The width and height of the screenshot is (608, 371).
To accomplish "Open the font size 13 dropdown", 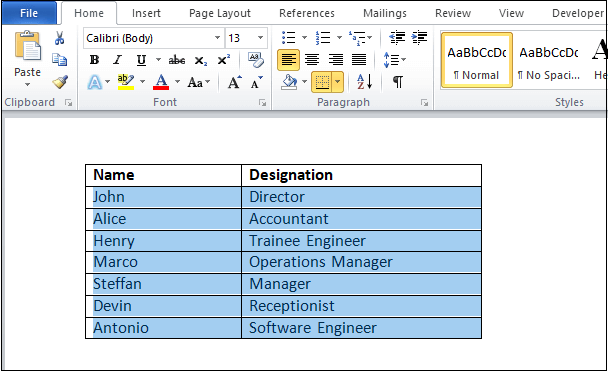I will pos(260,38).
